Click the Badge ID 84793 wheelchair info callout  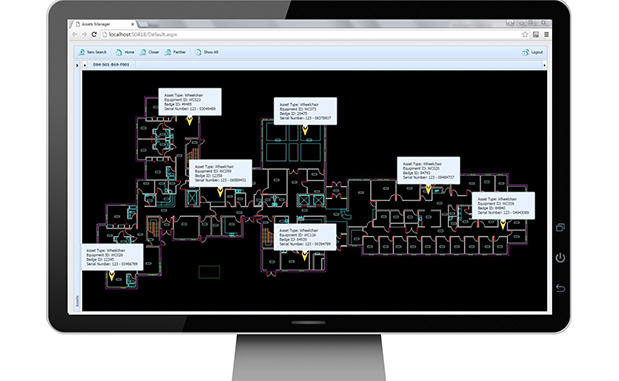pyautogui.click(x=428, y=171)
